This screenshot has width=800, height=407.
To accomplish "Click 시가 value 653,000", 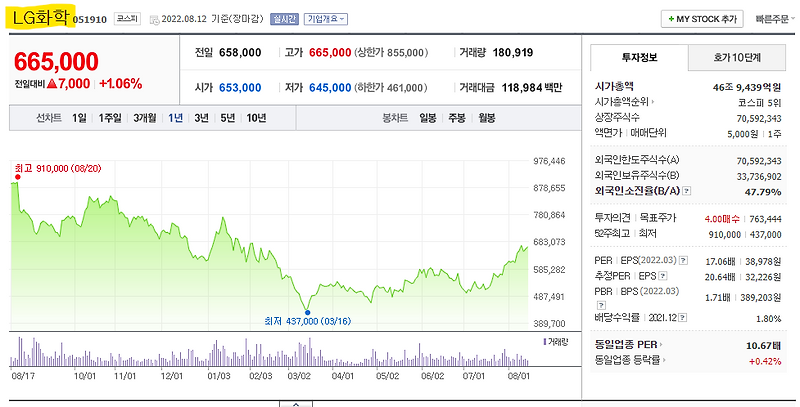I will (x=240, y=88).
